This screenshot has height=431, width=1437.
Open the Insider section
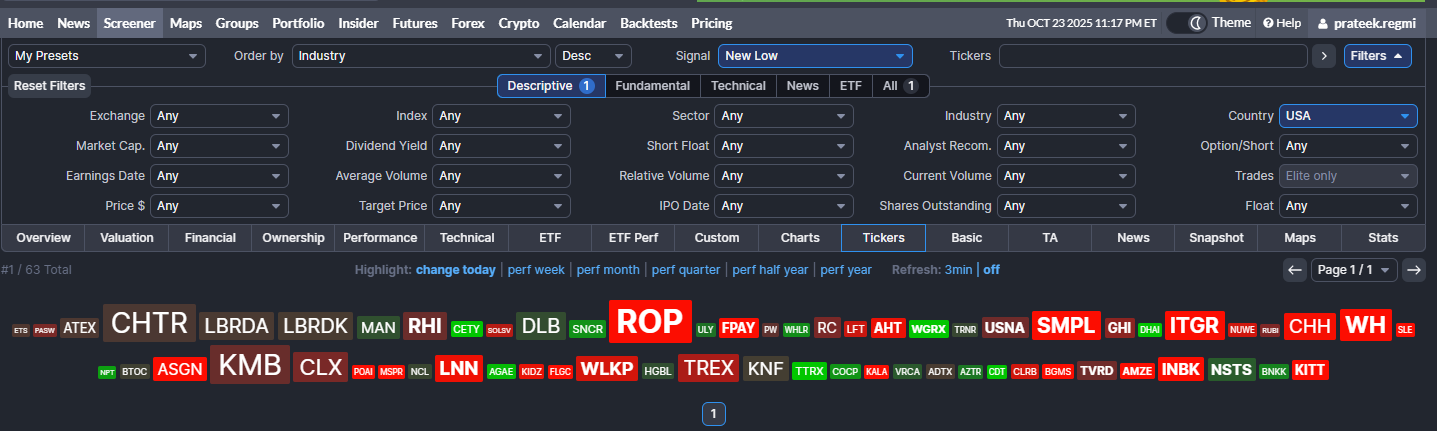359,23
